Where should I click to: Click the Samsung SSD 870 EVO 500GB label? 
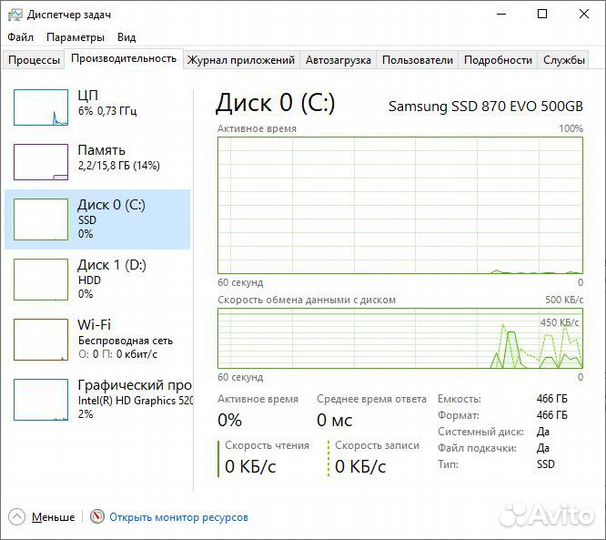coord(485,106)
